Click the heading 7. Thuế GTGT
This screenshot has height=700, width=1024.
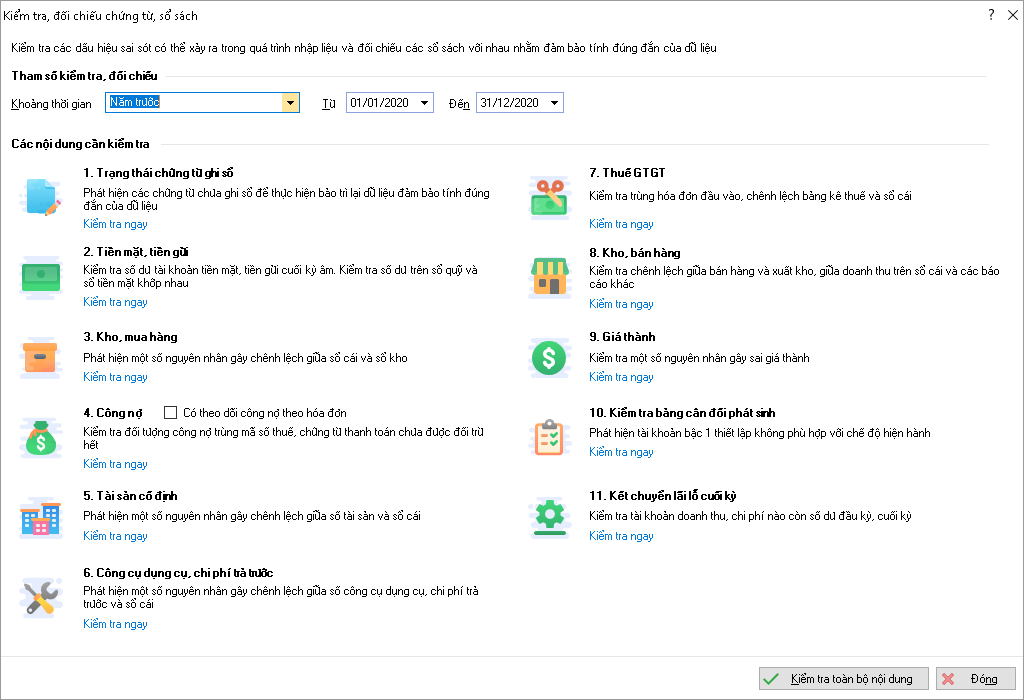point(627,172)
